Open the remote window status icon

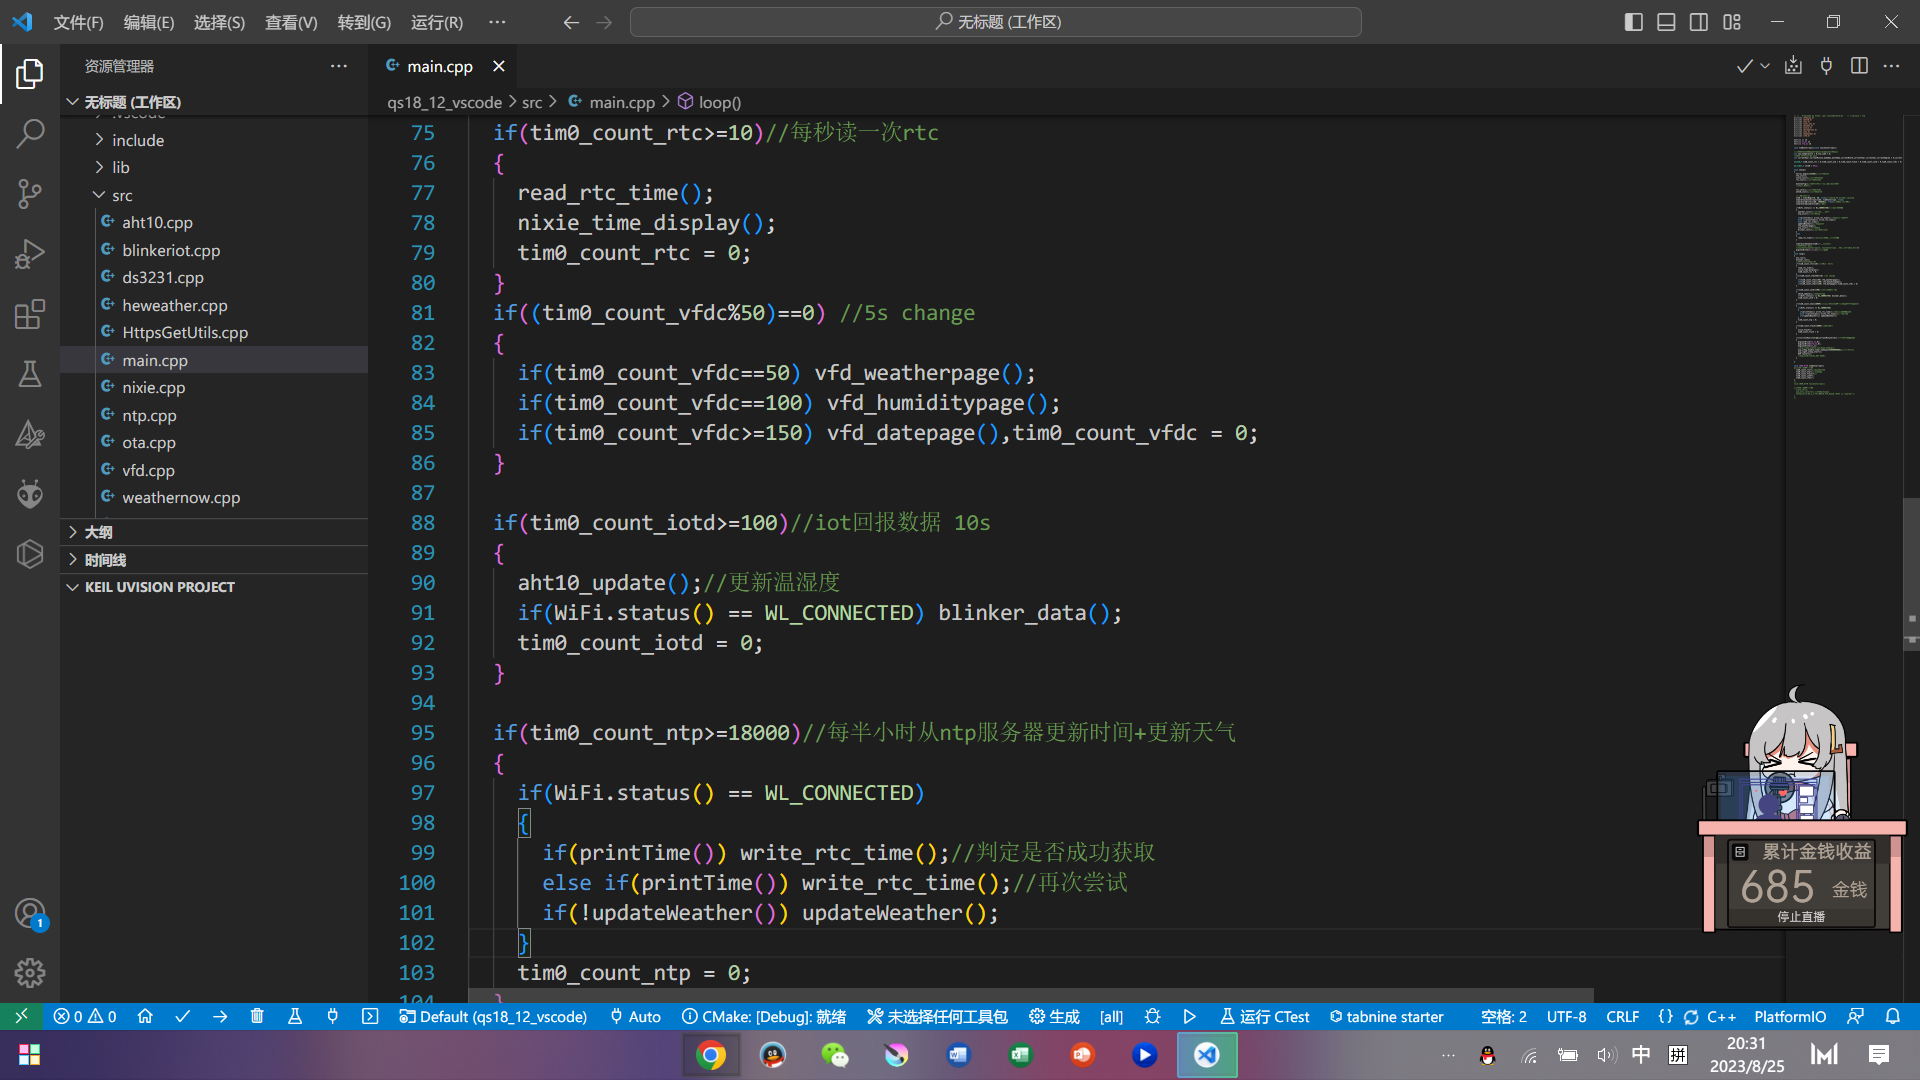click(21, 1016)
